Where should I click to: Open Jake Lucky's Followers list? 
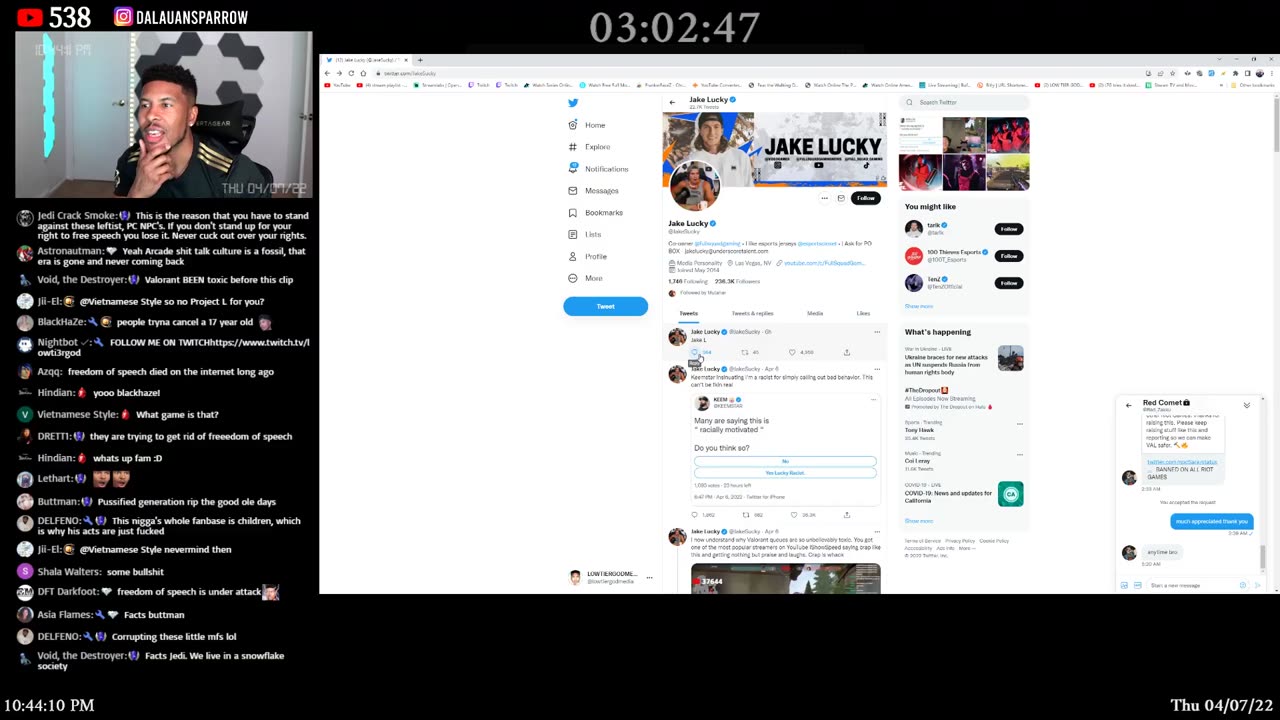click(738, 282)
